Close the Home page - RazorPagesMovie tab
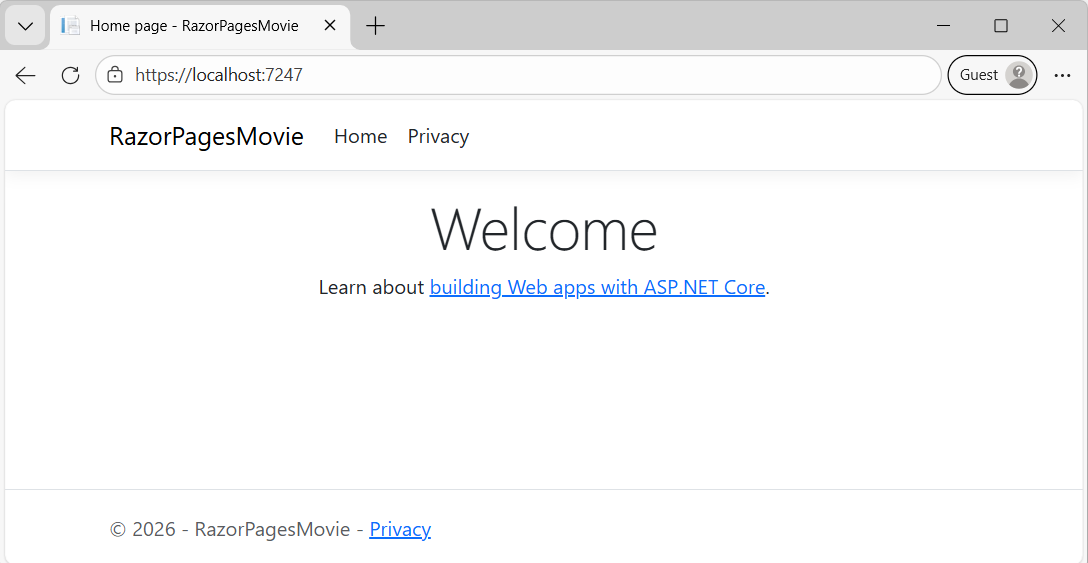The image size is (1088, 563). [330, 26]
